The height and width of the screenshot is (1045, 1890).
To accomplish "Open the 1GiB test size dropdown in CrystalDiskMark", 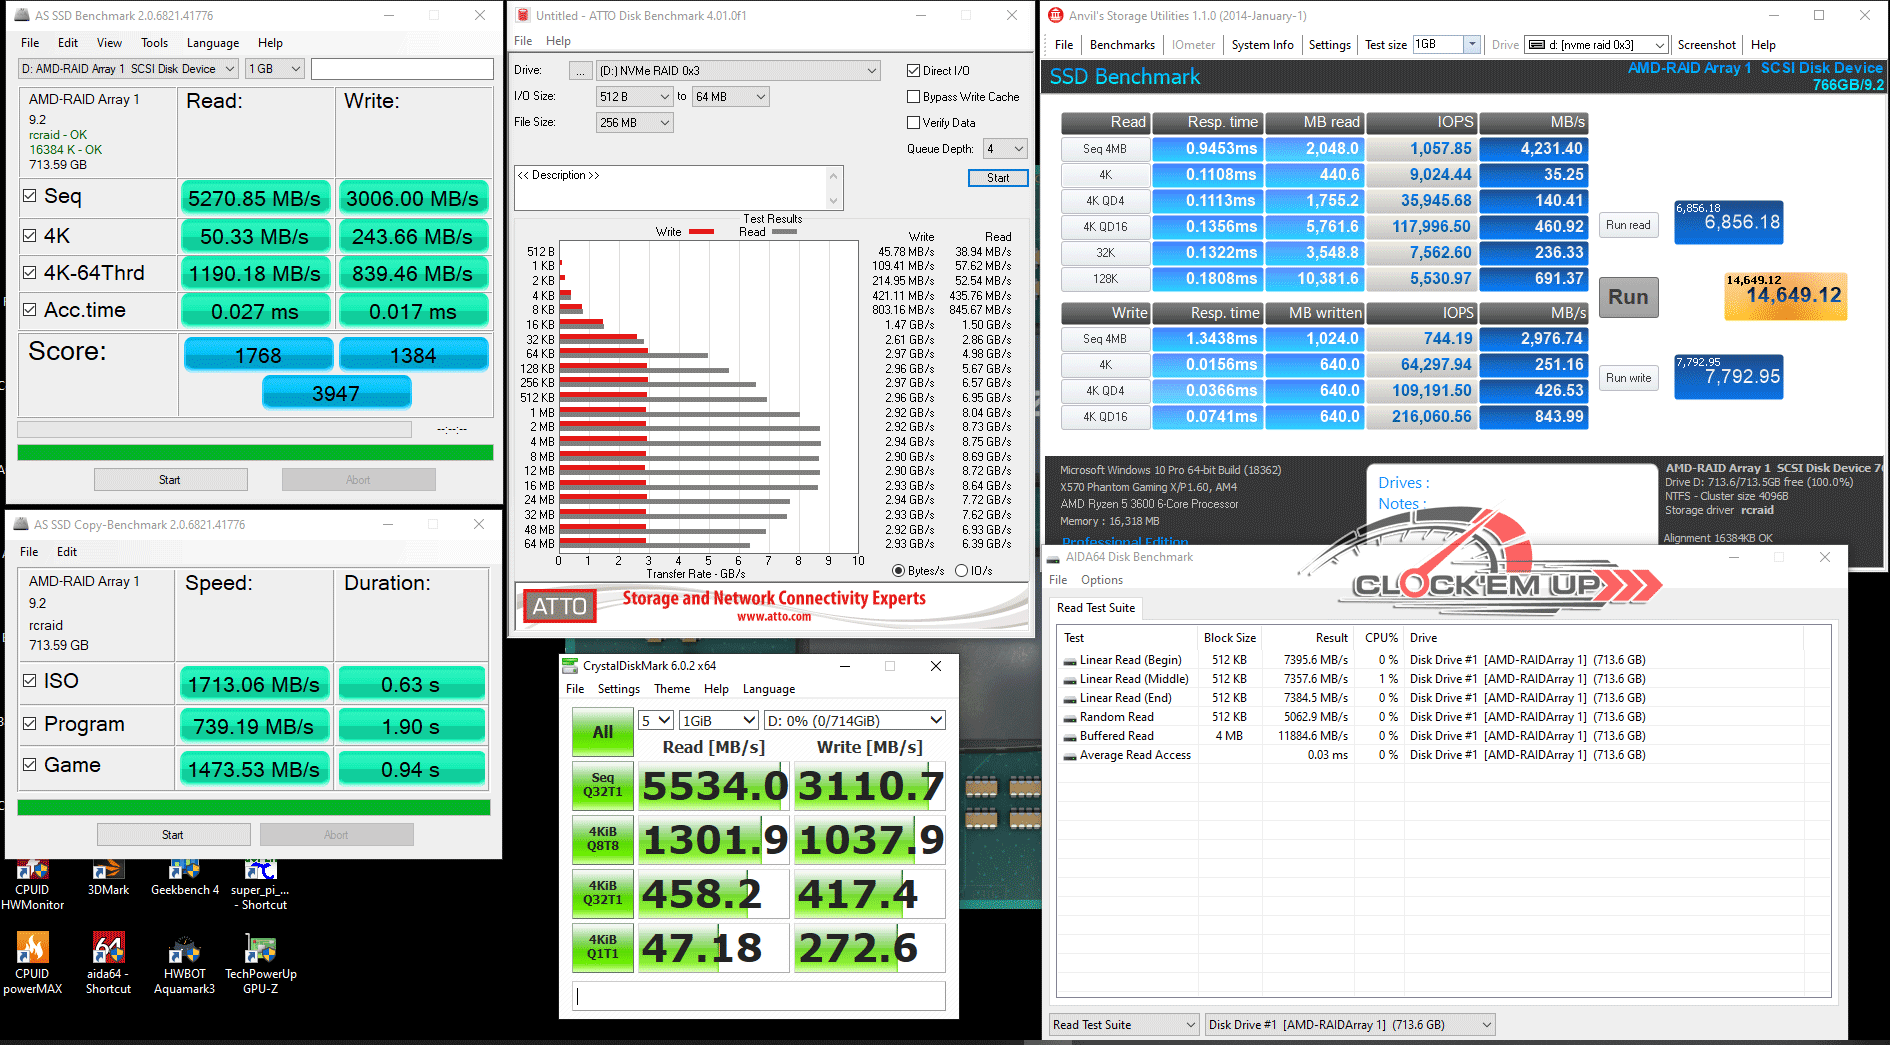I will click(x=718, y=720).
